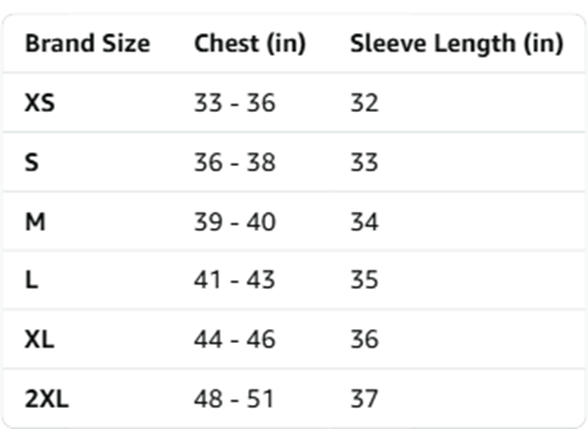
Task: Select the XL size row label
Action: click(39, 339)
